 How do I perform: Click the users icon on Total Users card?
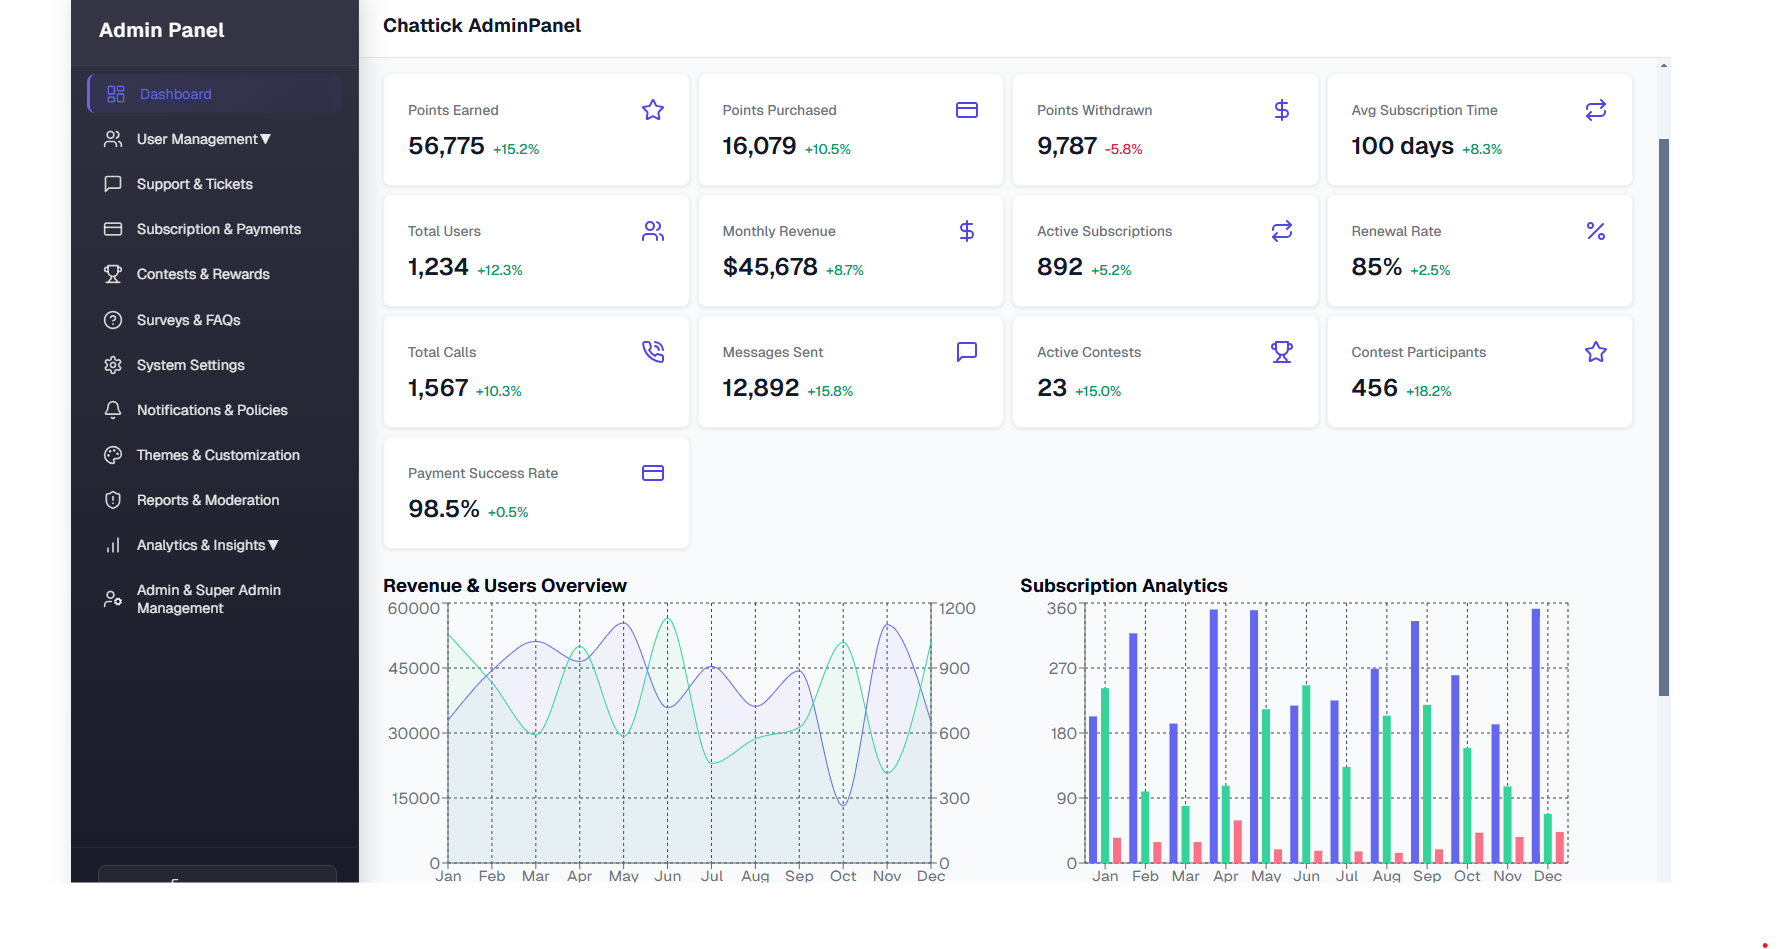point(653,231)
